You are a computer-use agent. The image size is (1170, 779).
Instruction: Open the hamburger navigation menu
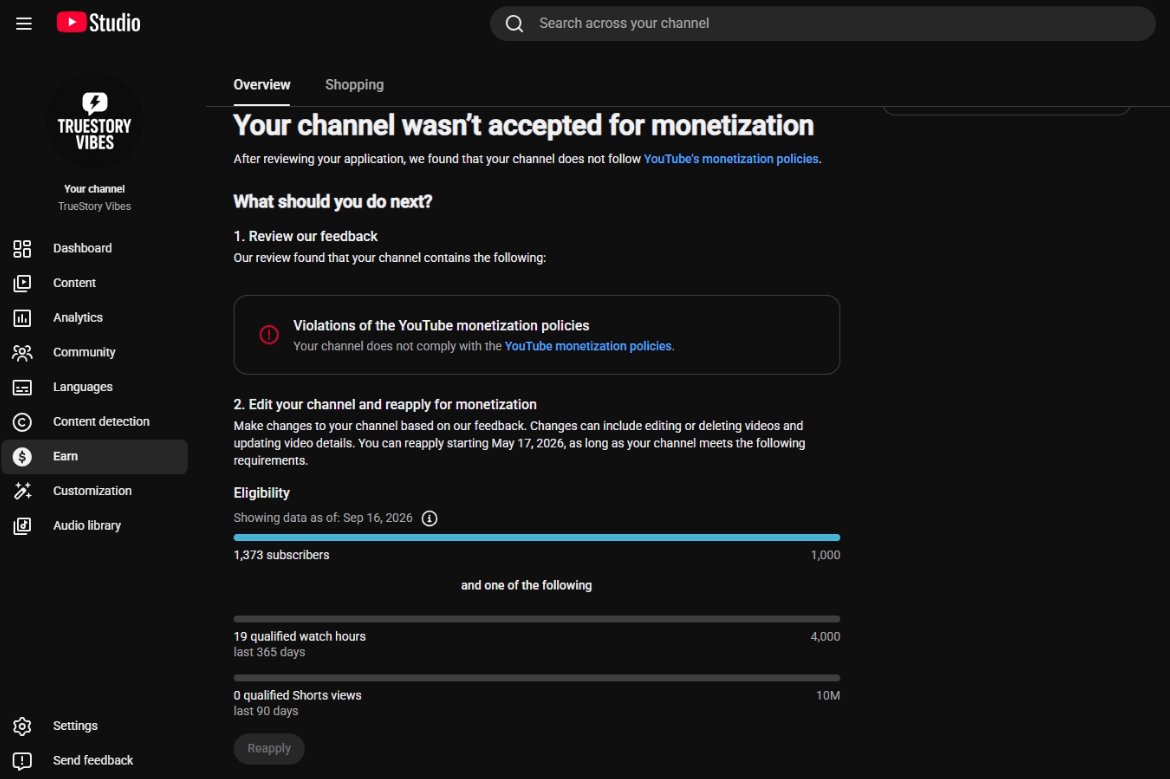pos(24,23)
